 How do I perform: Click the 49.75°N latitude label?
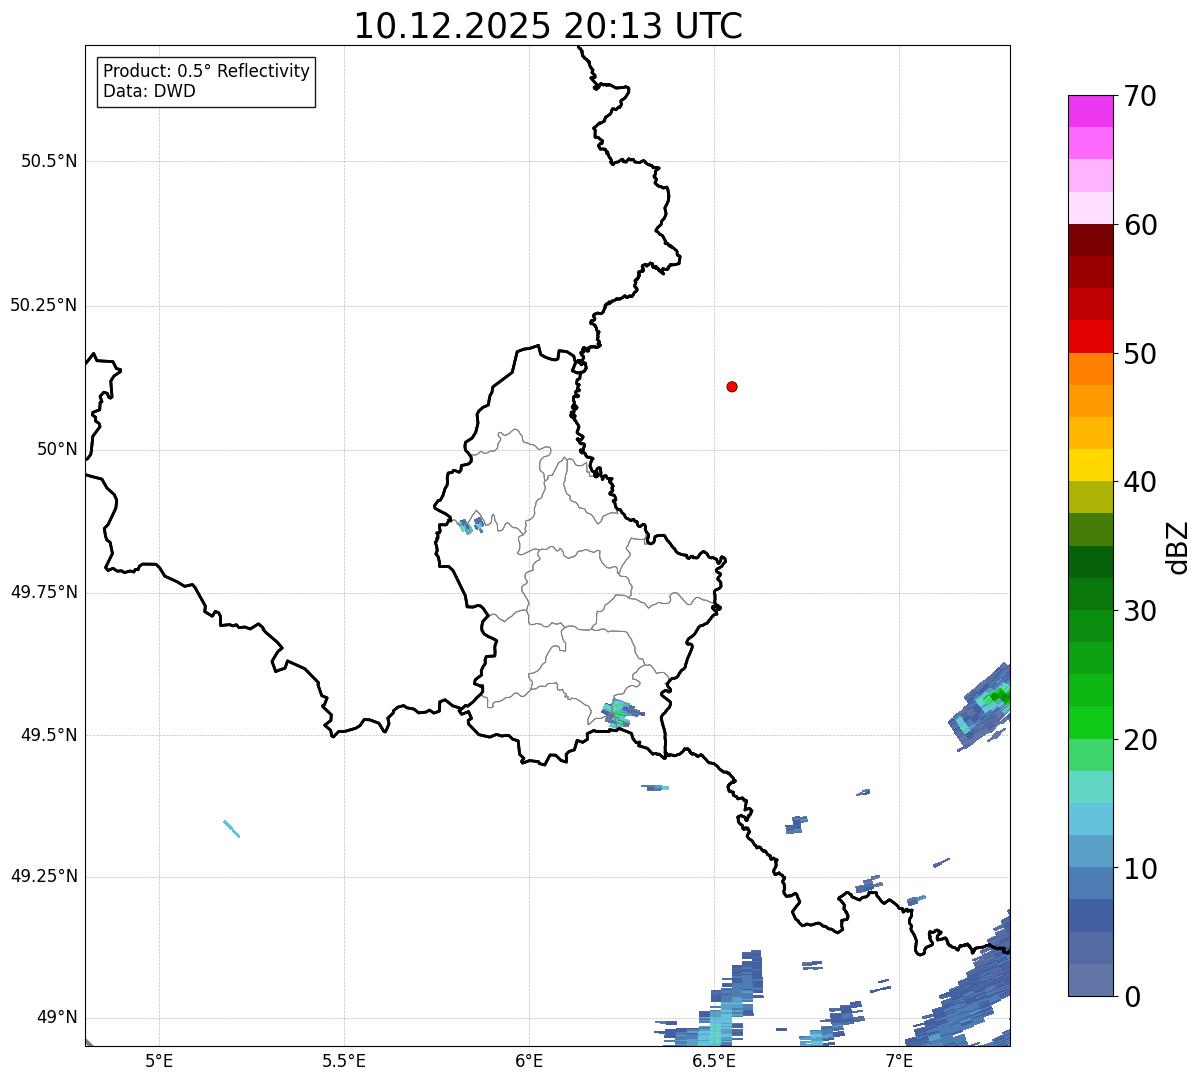pyautogui.click(x=43, y=592)
